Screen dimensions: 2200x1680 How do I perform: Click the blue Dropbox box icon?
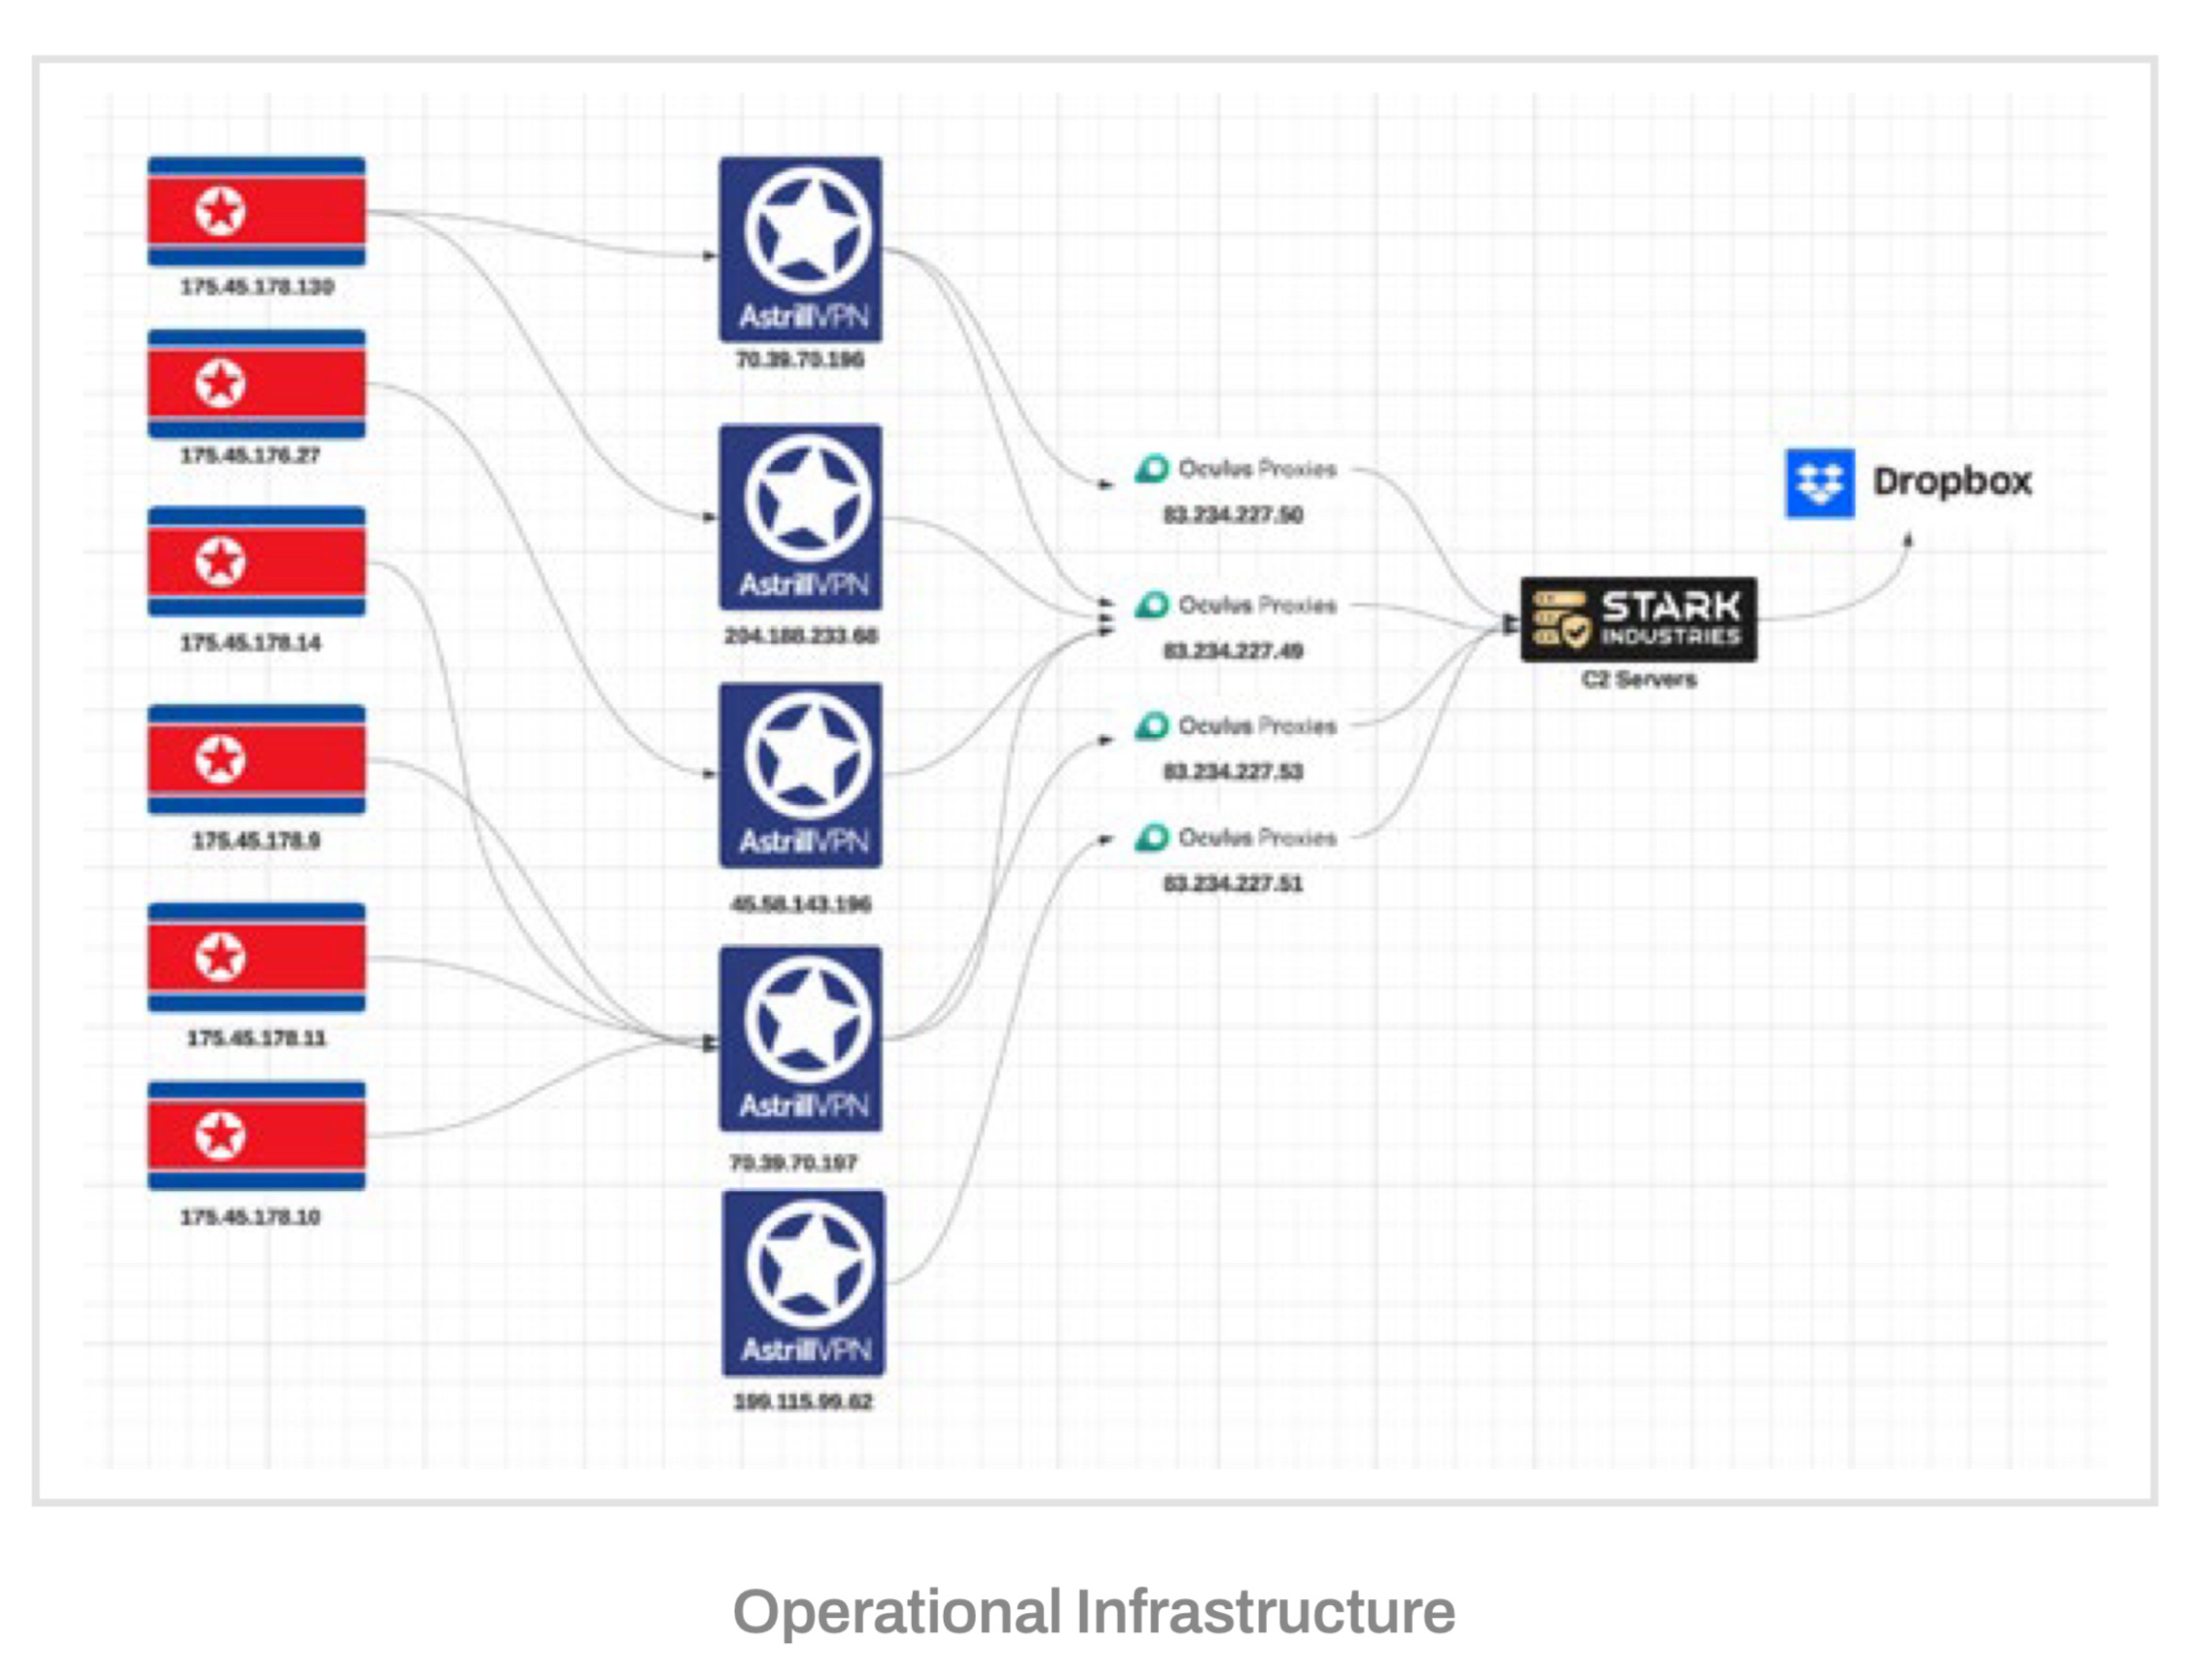pyautogui.click(x=1819, y=483)
